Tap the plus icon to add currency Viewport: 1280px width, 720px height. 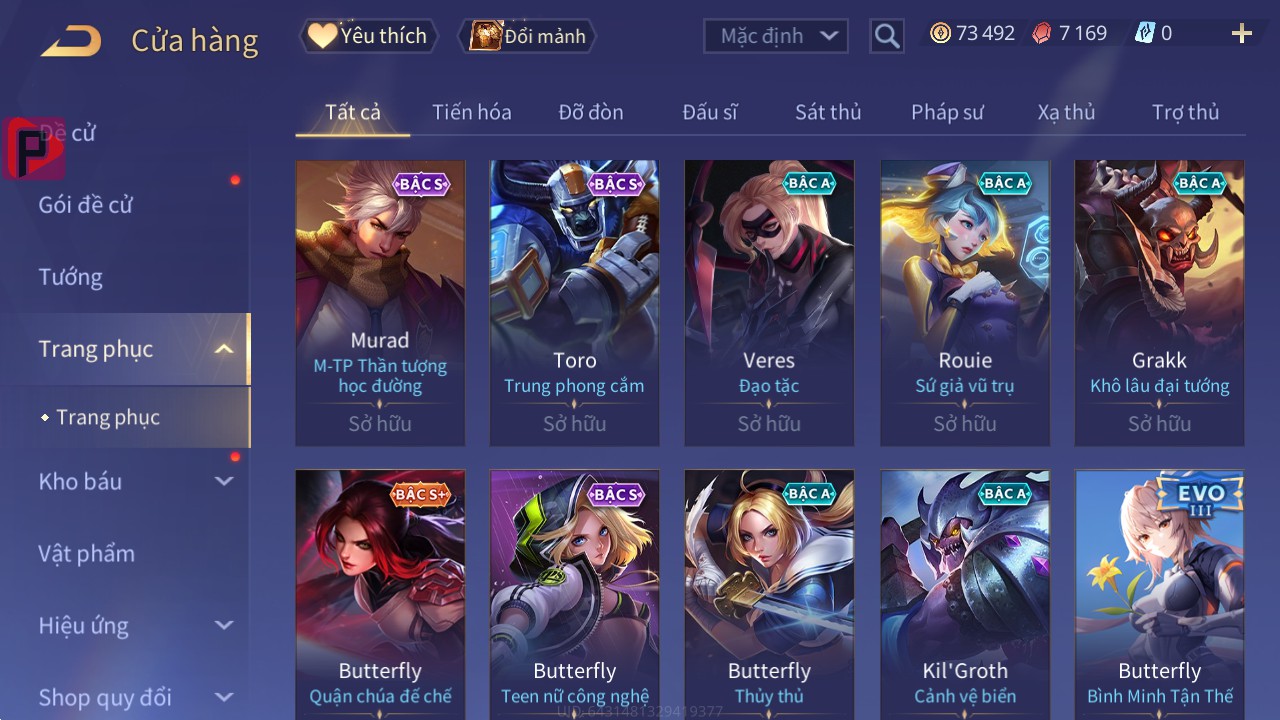pyautogui.click(x=1242, y=34)
